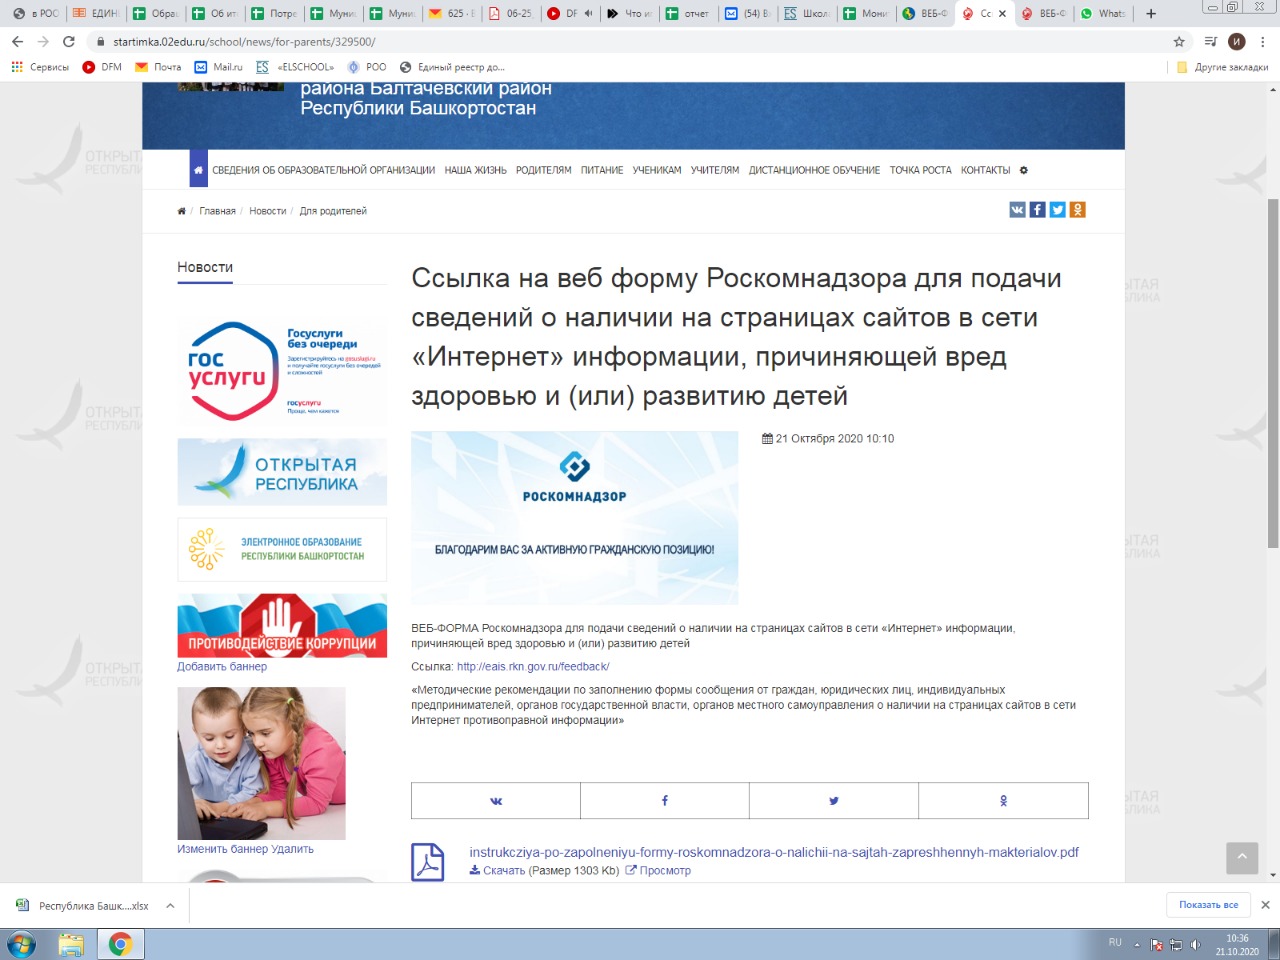
Task: Share via Facebook icon near breadcrumbs
Action: coord(1037,210)
